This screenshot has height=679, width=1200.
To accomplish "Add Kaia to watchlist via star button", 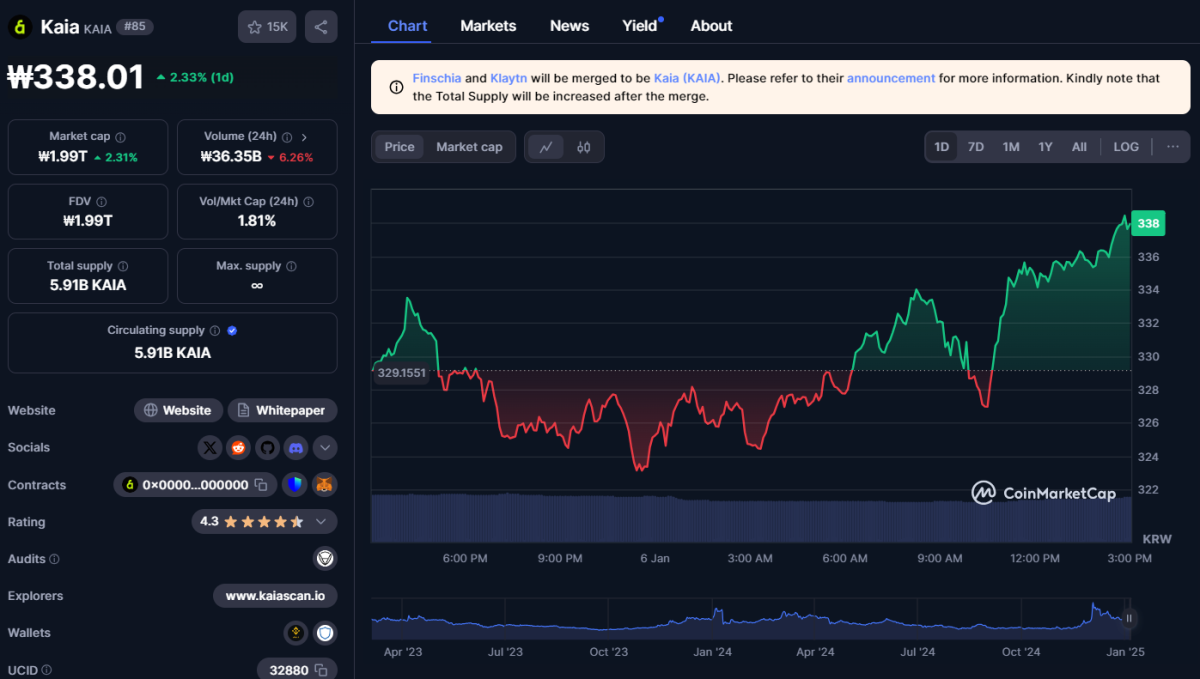I will tap(267, 27).
